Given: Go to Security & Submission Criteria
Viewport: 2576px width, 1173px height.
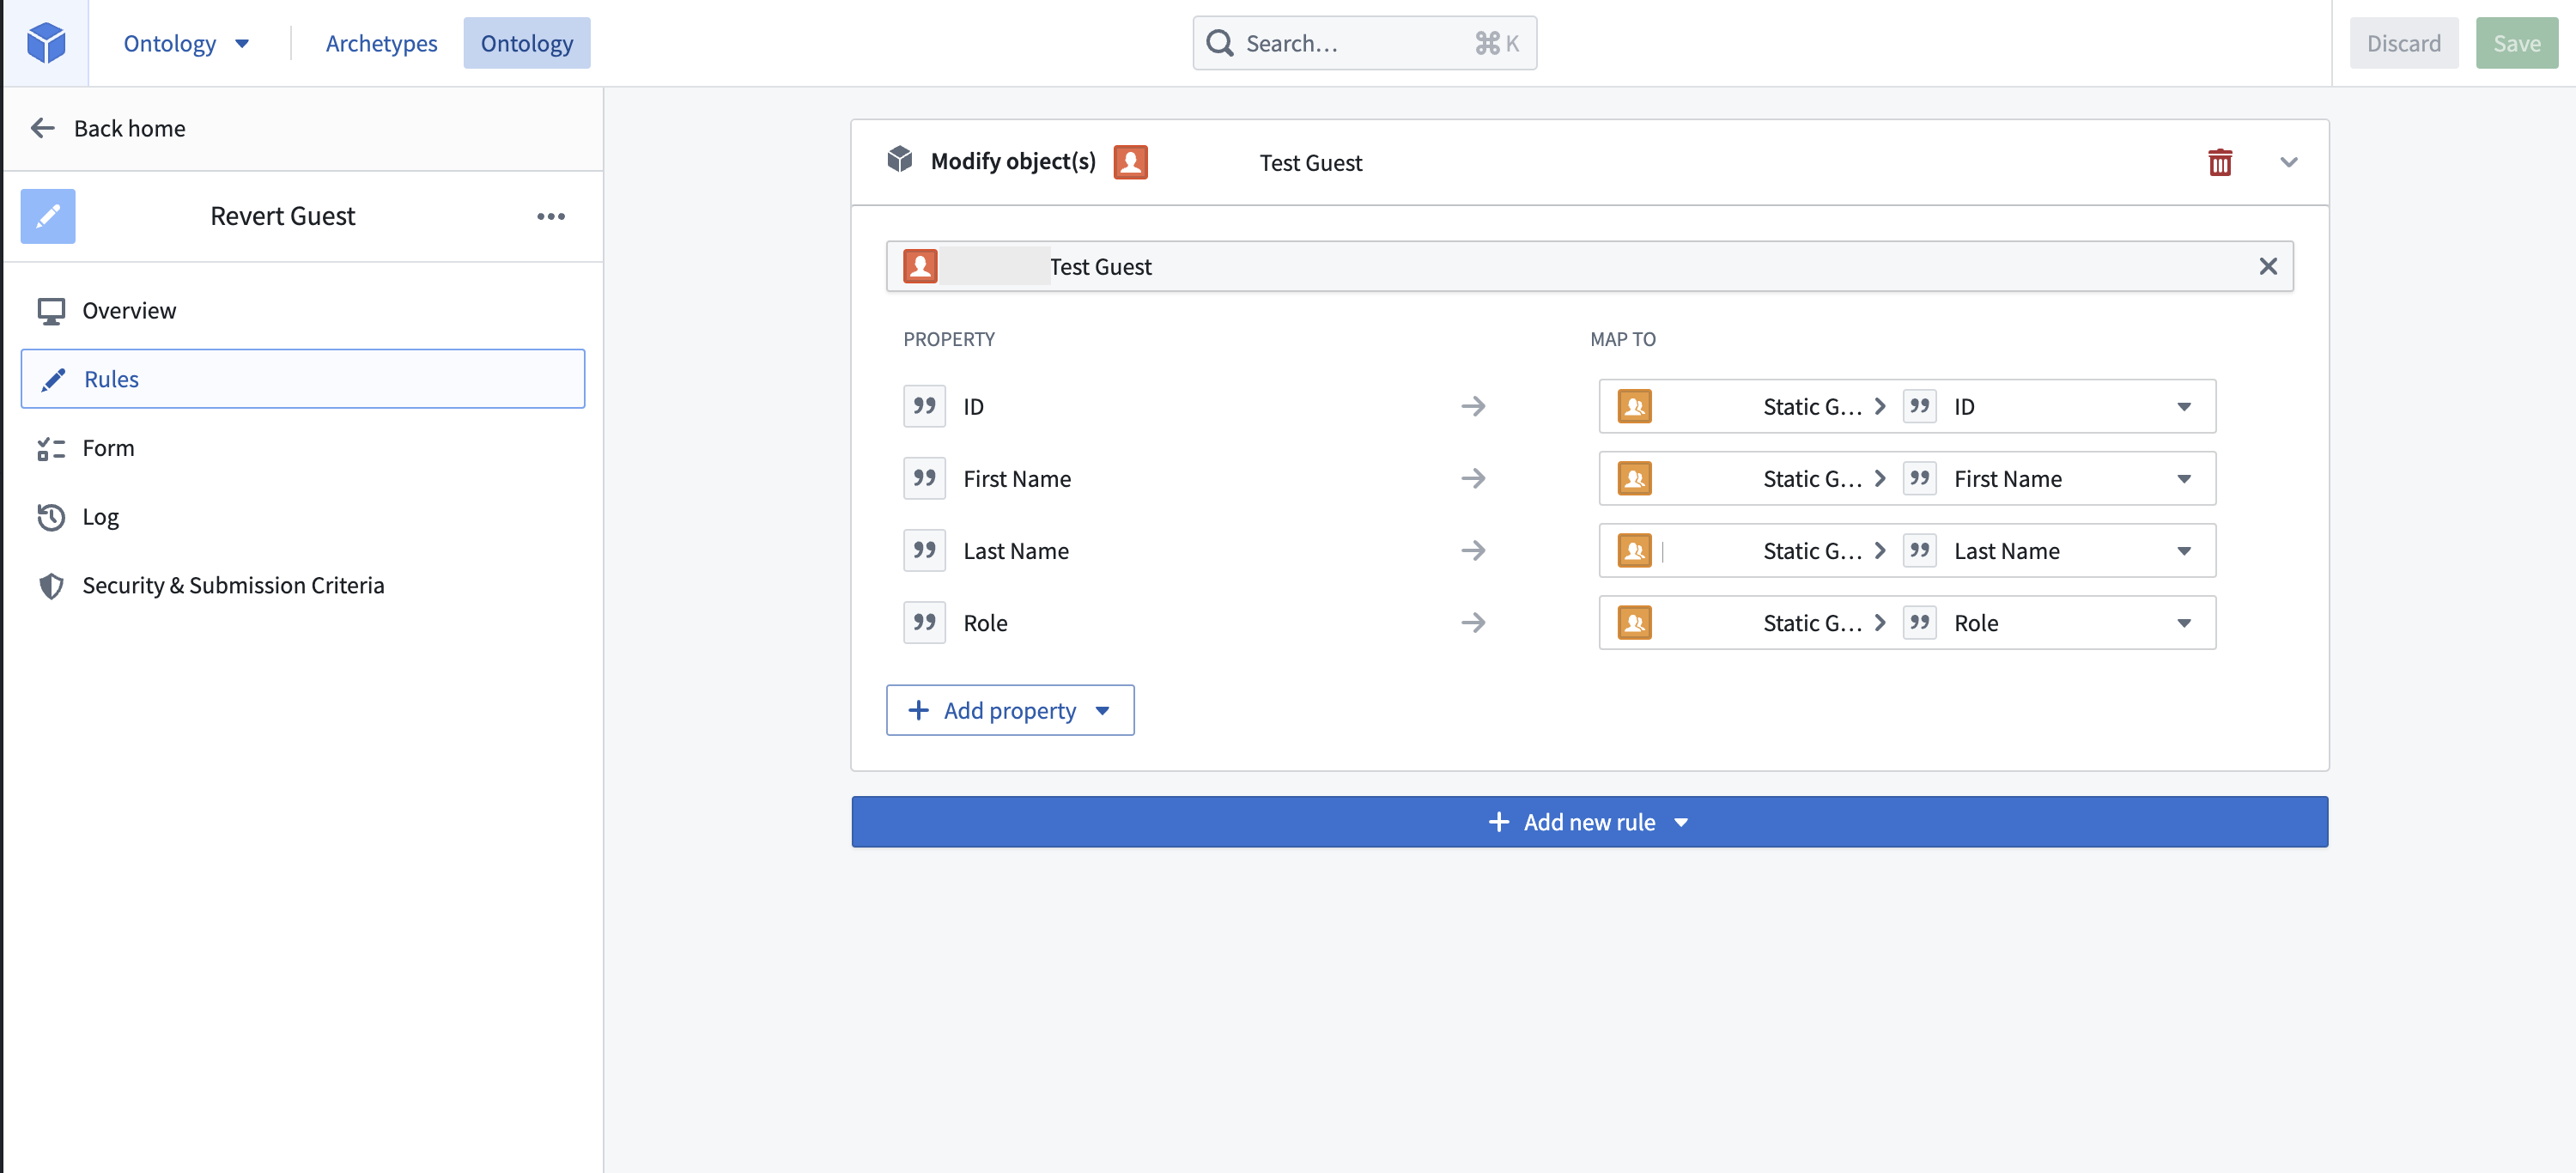Looking at the screenshot, I should coord(233,585).
